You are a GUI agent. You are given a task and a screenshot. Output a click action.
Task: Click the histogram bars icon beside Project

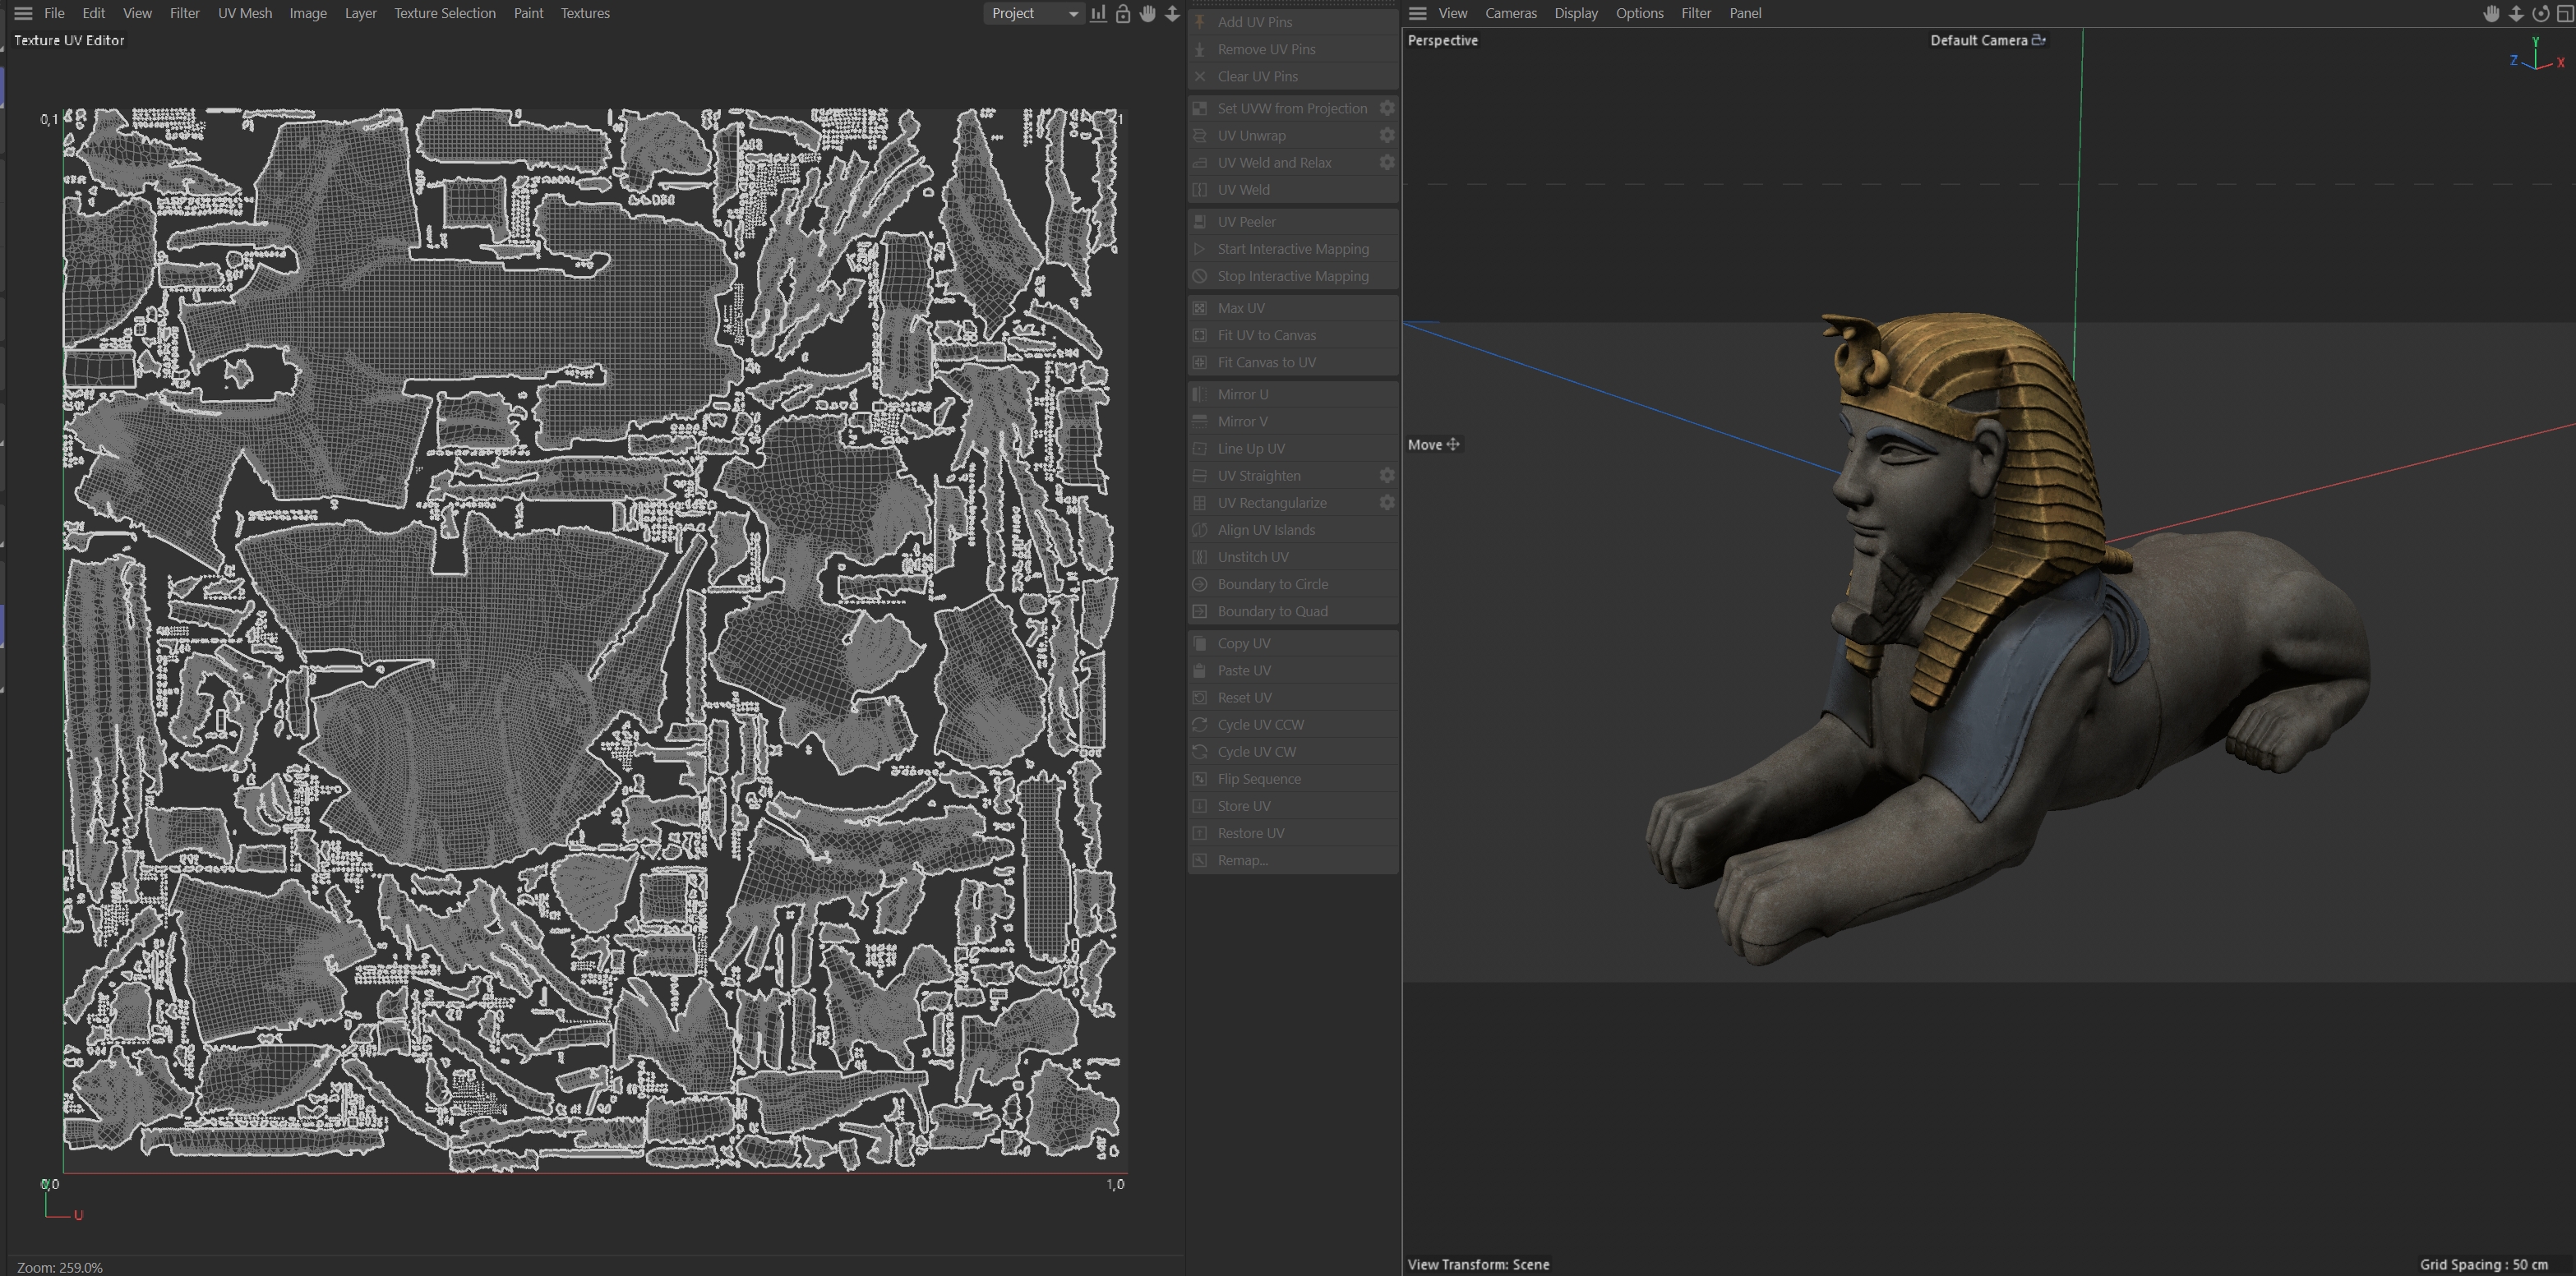click(x=1098, y=13)
